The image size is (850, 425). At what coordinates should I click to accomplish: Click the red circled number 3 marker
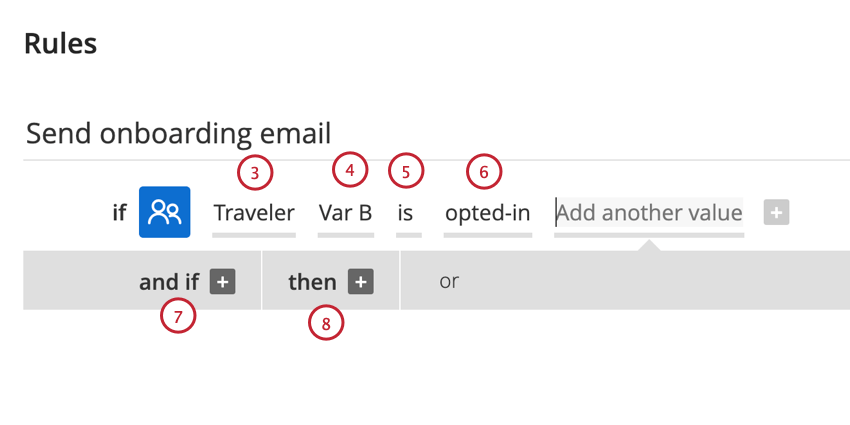coord(255,173)
